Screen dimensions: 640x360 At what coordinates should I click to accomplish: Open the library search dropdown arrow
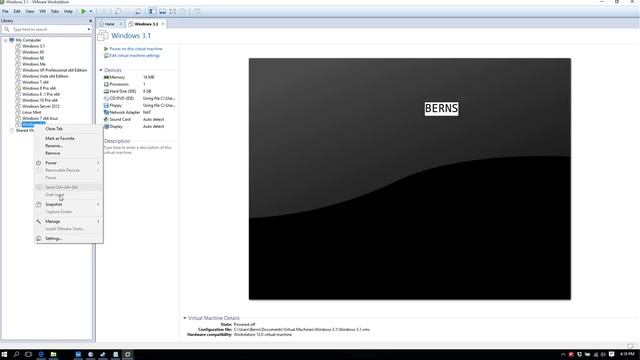89,29
